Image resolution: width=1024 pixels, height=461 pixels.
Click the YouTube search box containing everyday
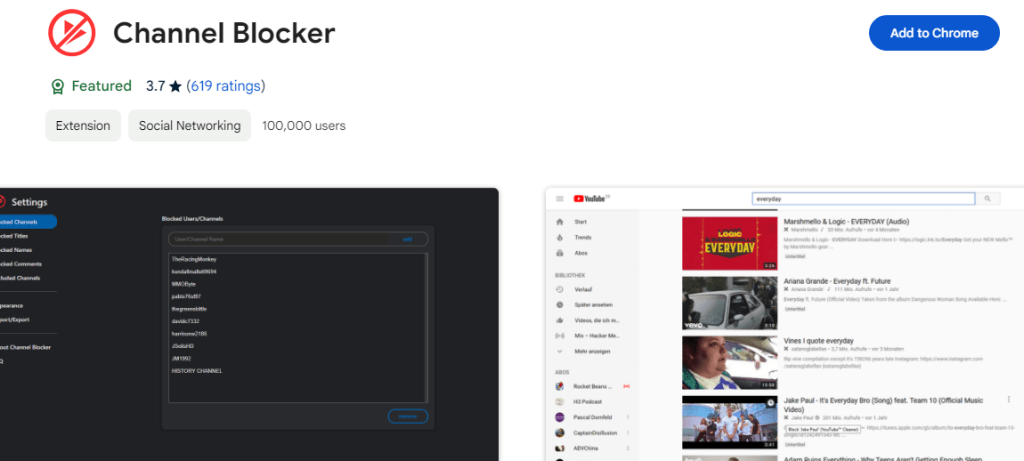click(x=863, y=199)
